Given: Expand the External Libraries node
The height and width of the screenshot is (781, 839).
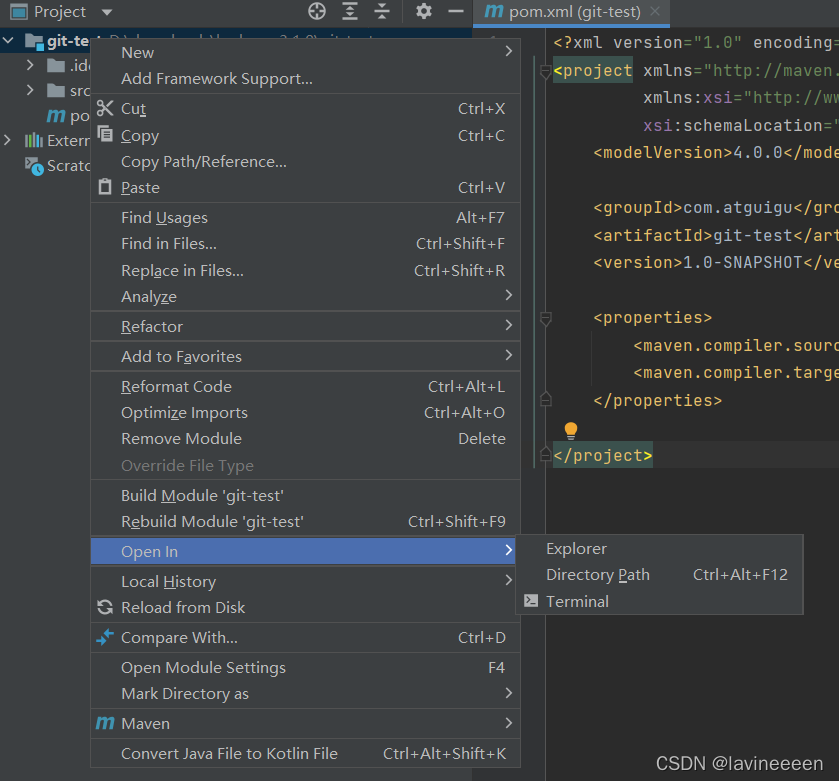Looking at the screenshot, I should pyautogui.click(x=7, y=140).
